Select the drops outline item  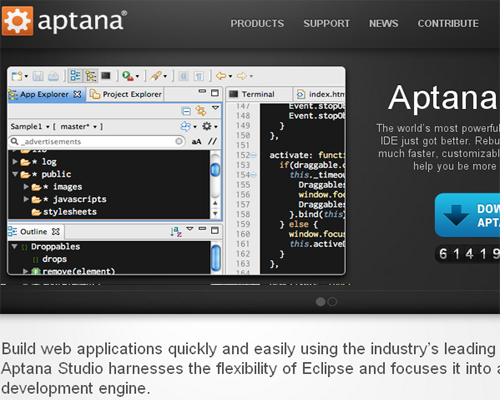(54, 259)
